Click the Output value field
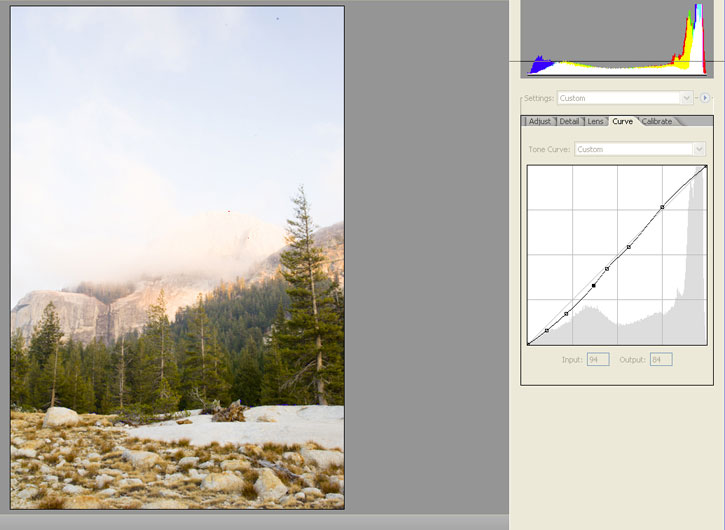 [661, 359]
